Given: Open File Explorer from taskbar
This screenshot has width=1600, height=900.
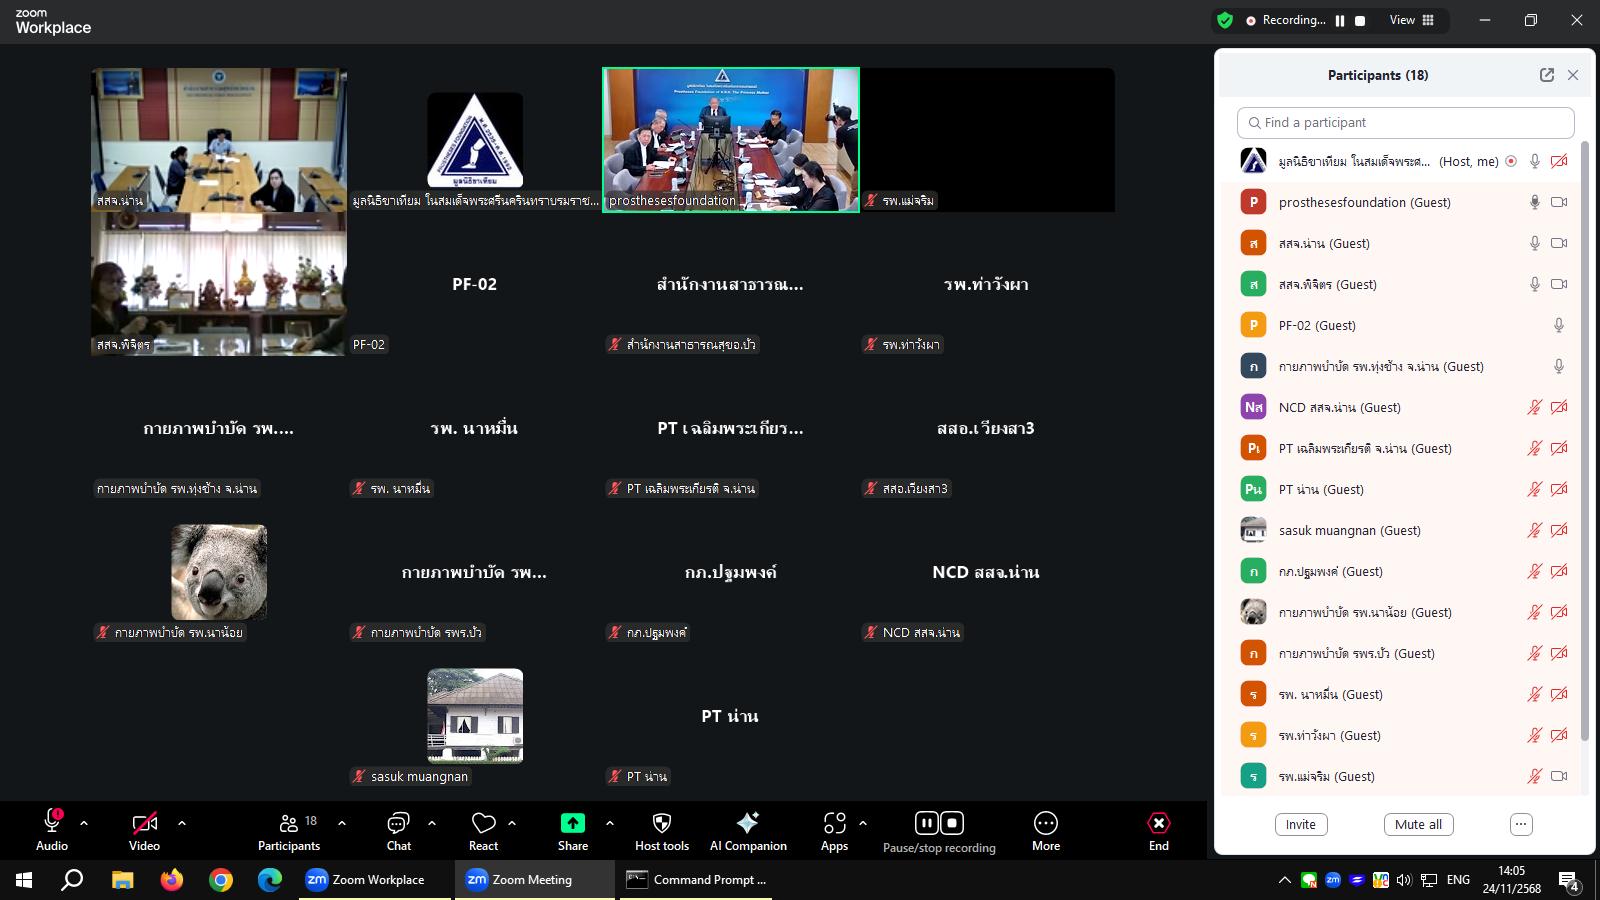Looking at the screenshot, I should pyautogui.click(x=122, y=880).
